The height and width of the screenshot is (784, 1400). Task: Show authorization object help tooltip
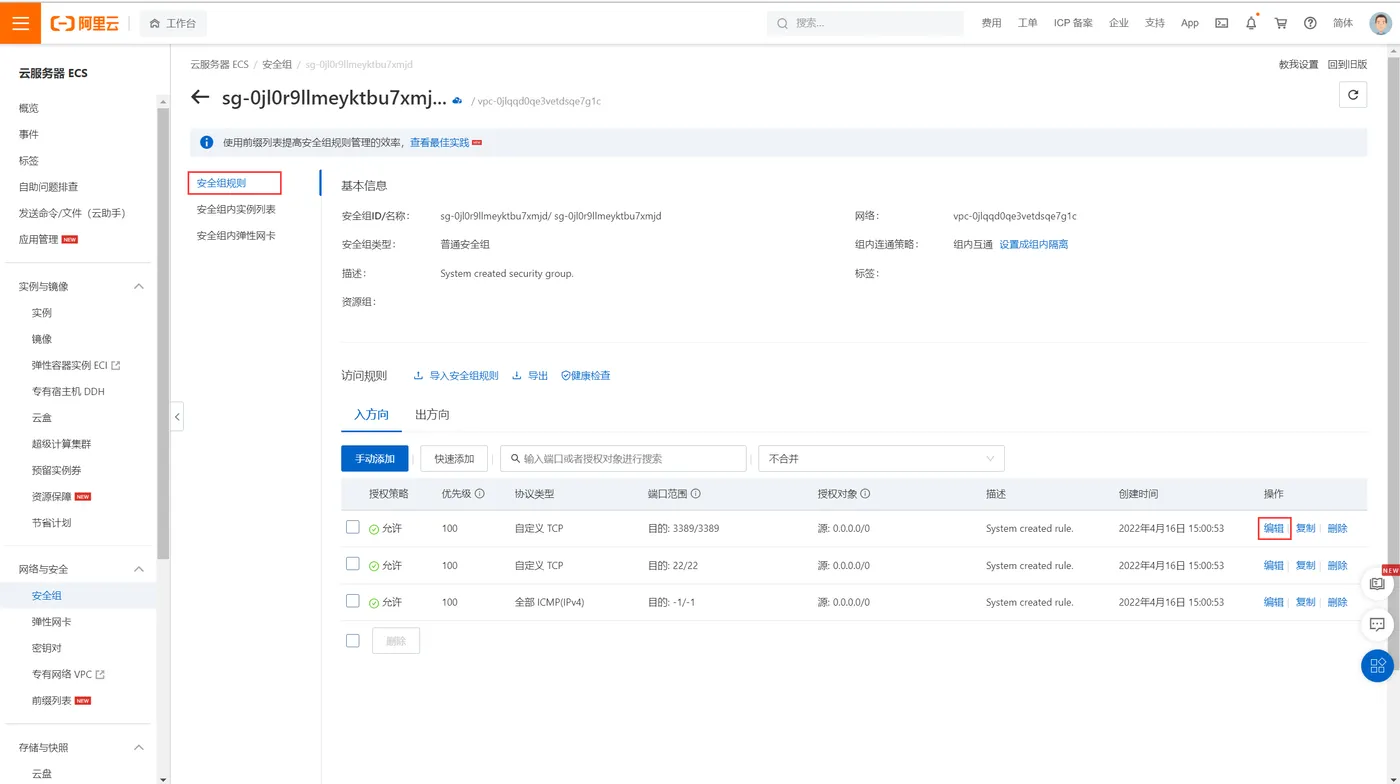pyautogui.click(x=865, y=494)
